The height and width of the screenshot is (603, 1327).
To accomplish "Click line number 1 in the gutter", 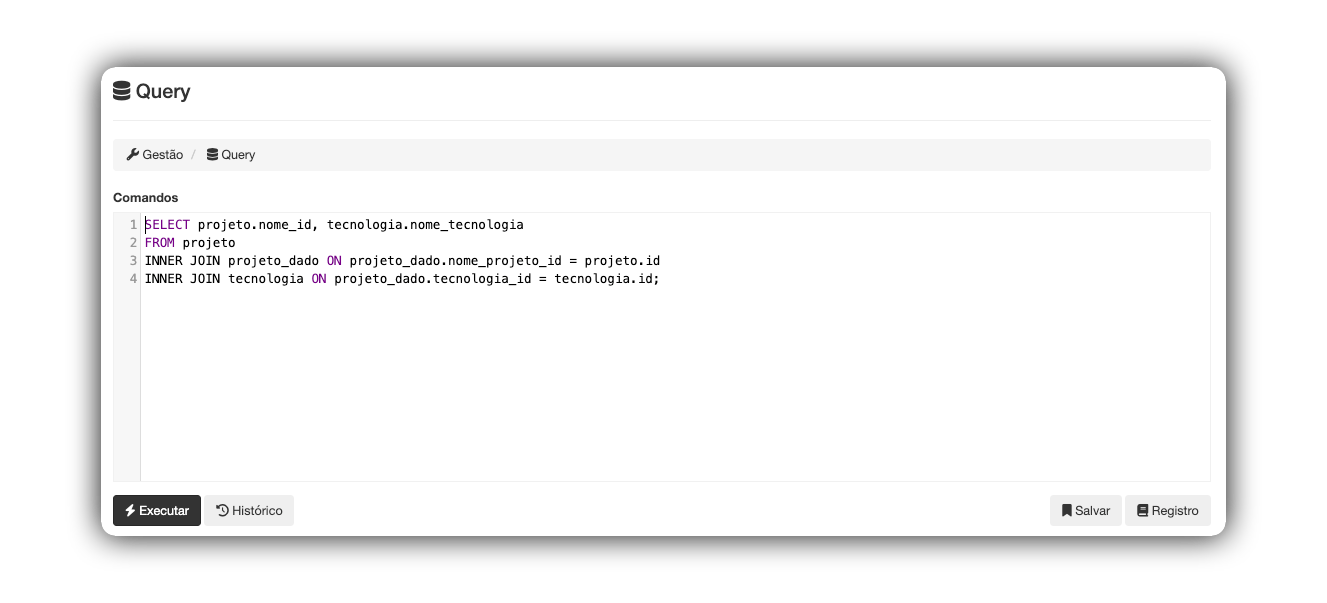I will (132, 224).
